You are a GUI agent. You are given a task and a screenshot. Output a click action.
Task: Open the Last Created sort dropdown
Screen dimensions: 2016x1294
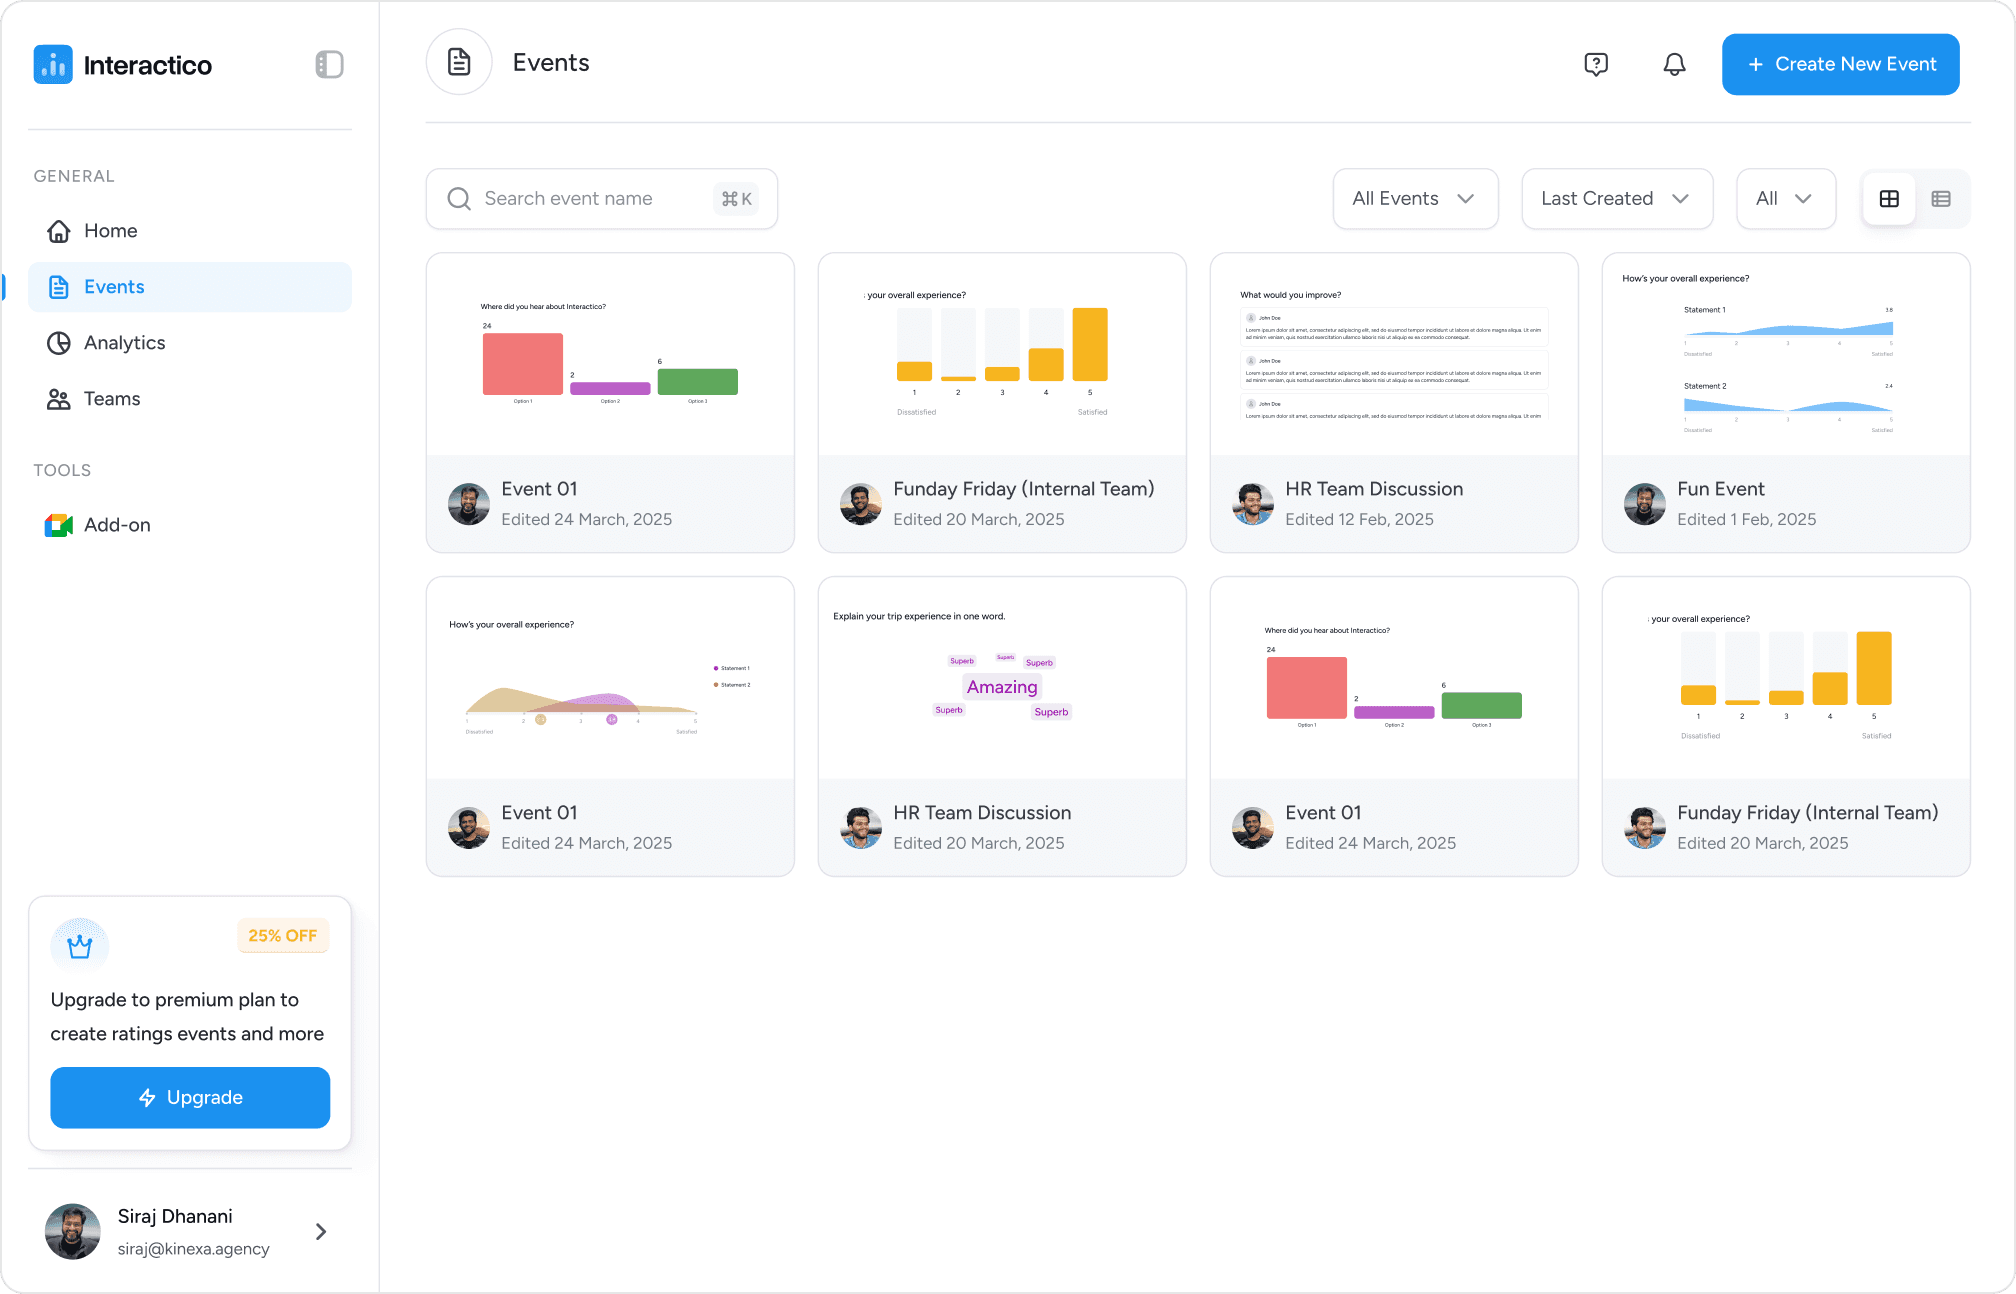coord(1616,199)
